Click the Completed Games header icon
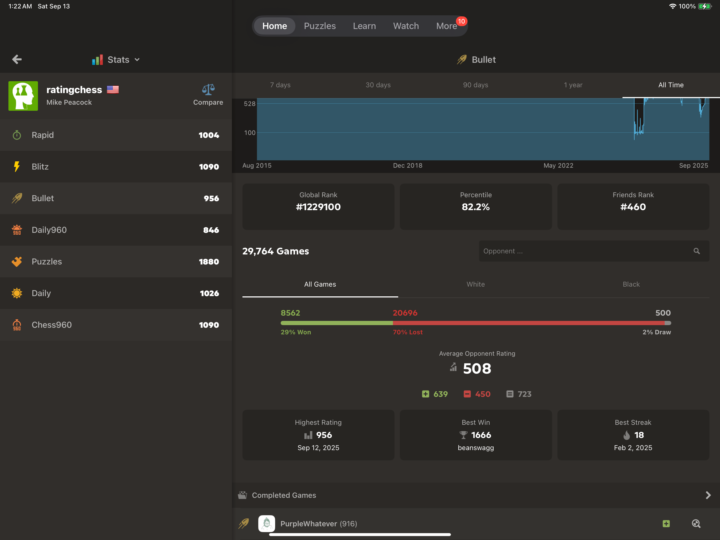The height and width of the screenshot is (540, 720). click(242, 495)
